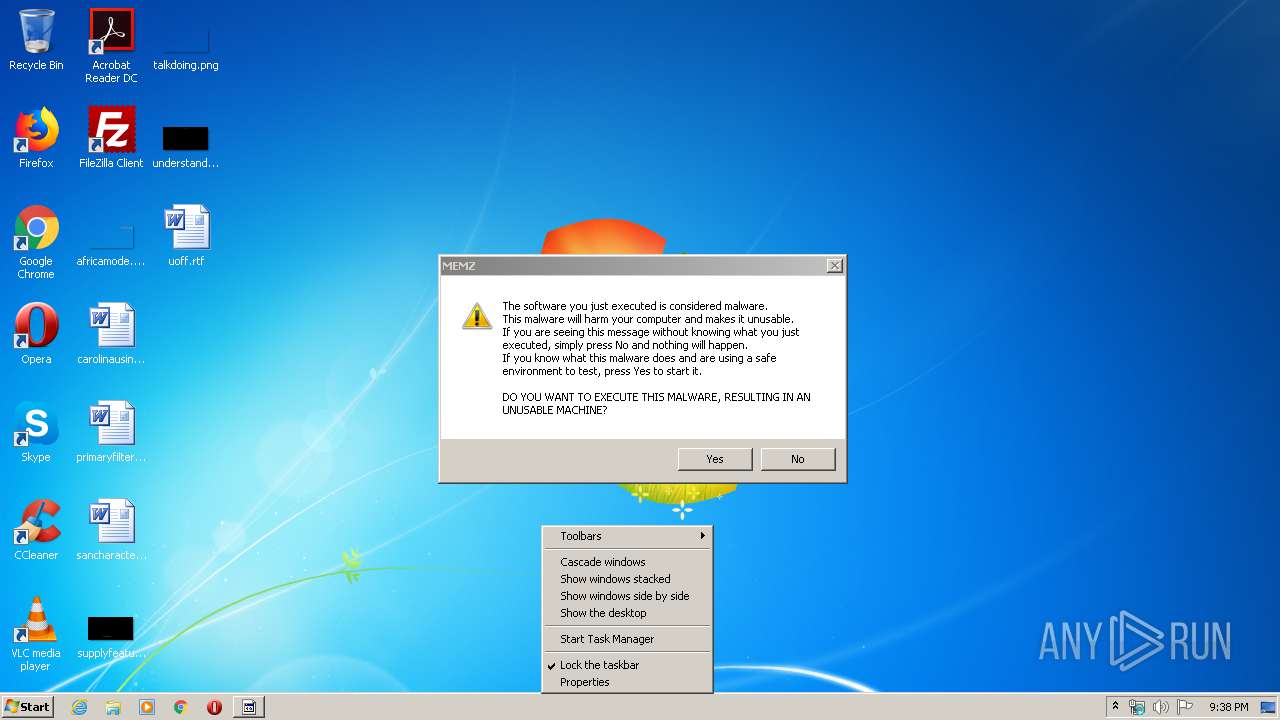The height and width of the screenshot is (720, 1280).
Task: Expand the Toolbars submenu
Action: (627, 536)
